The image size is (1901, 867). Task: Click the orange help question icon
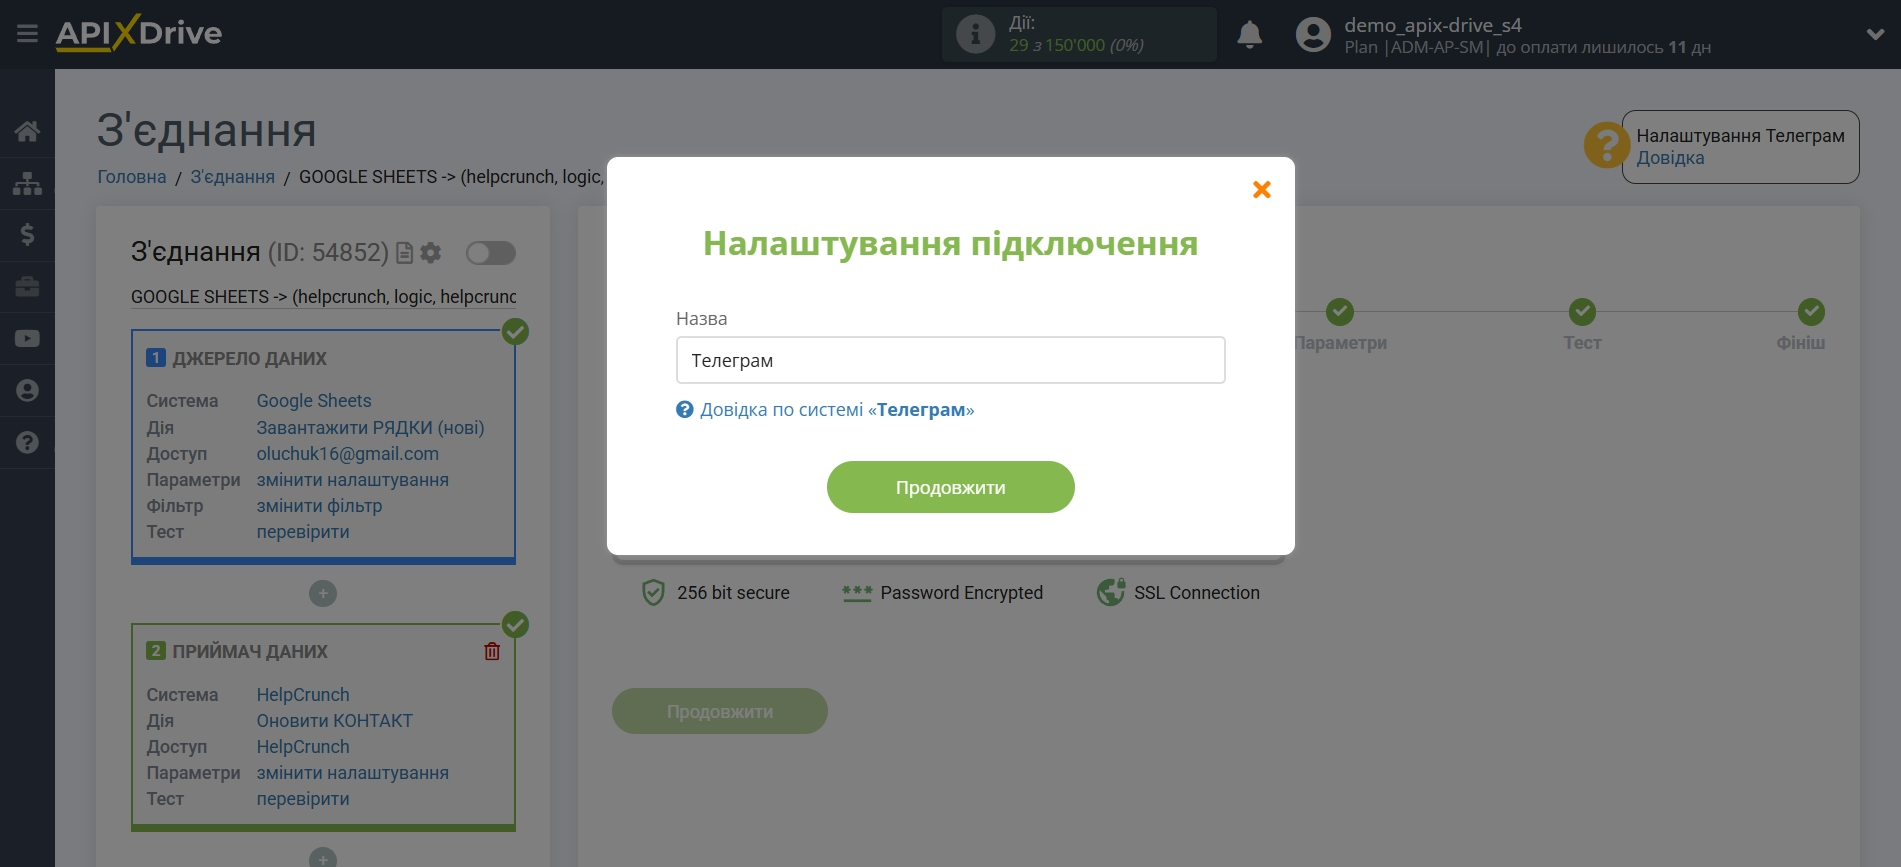tap(1606, 146)
